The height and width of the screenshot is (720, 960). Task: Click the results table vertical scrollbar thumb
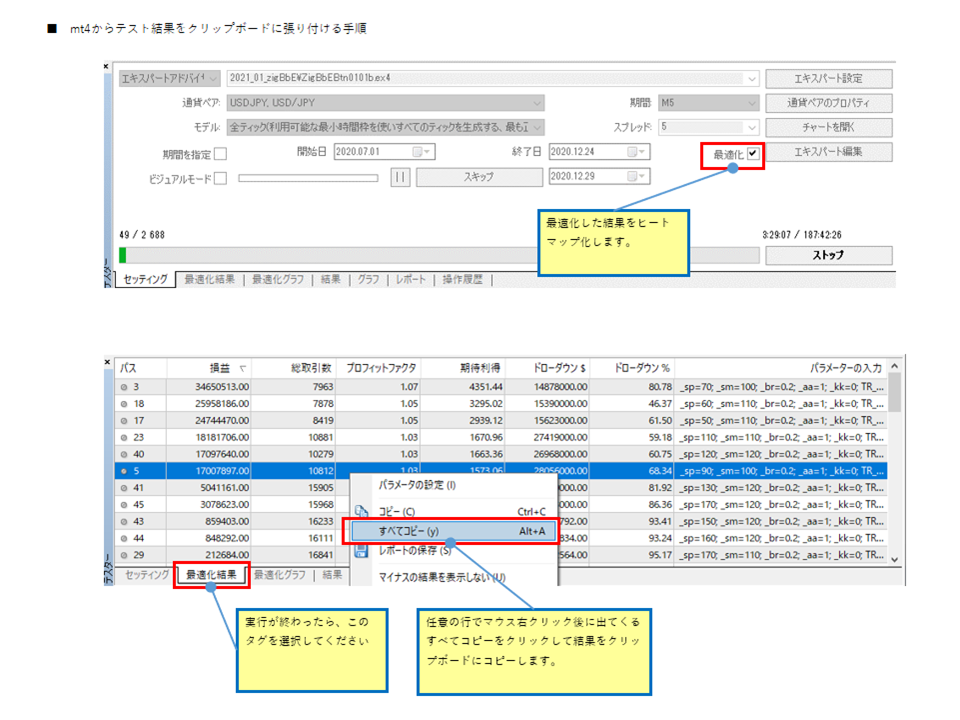894,392
